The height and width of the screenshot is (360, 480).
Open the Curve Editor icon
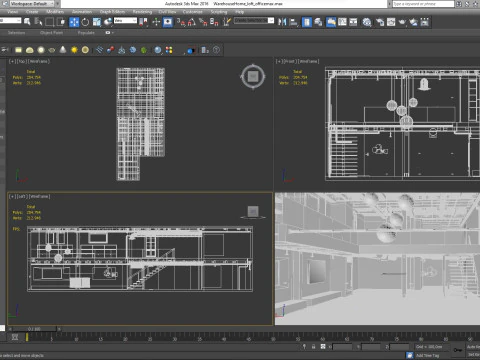coord(342,22)
